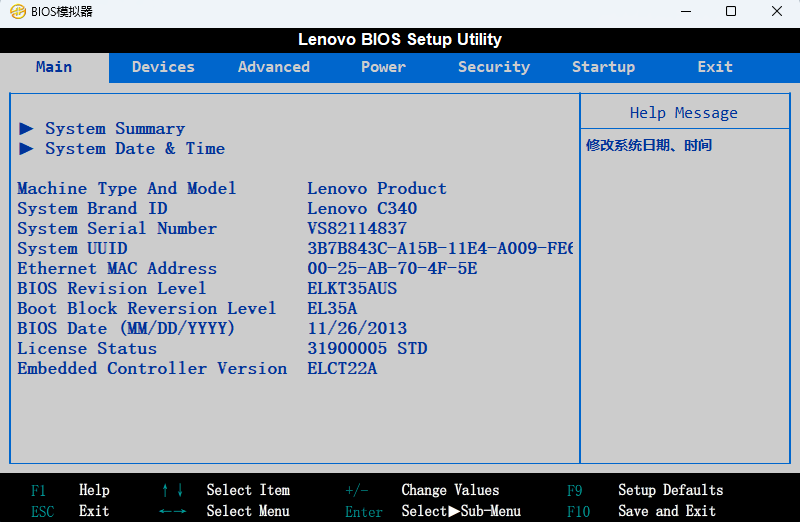Image resolution: width=800 pixels, height=522 pixels.
Task: Select the License Status label
Action: click(x=87, y=348)
